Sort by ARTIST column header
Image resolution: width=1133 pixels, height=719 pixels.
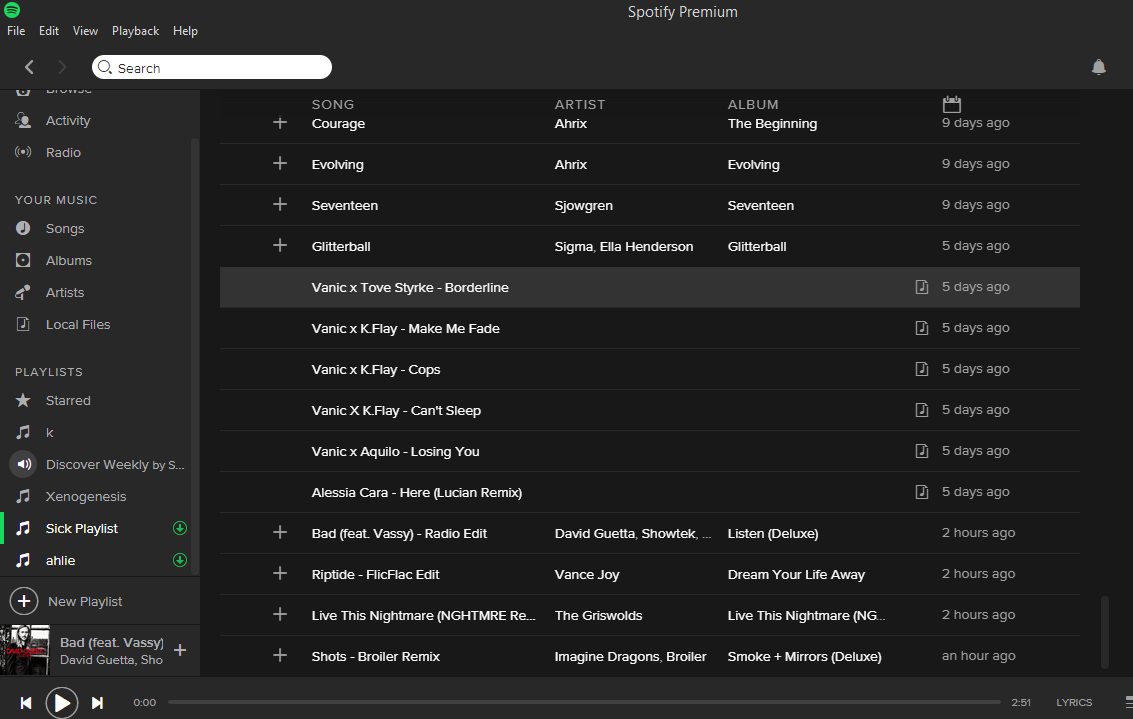point(580,104)
